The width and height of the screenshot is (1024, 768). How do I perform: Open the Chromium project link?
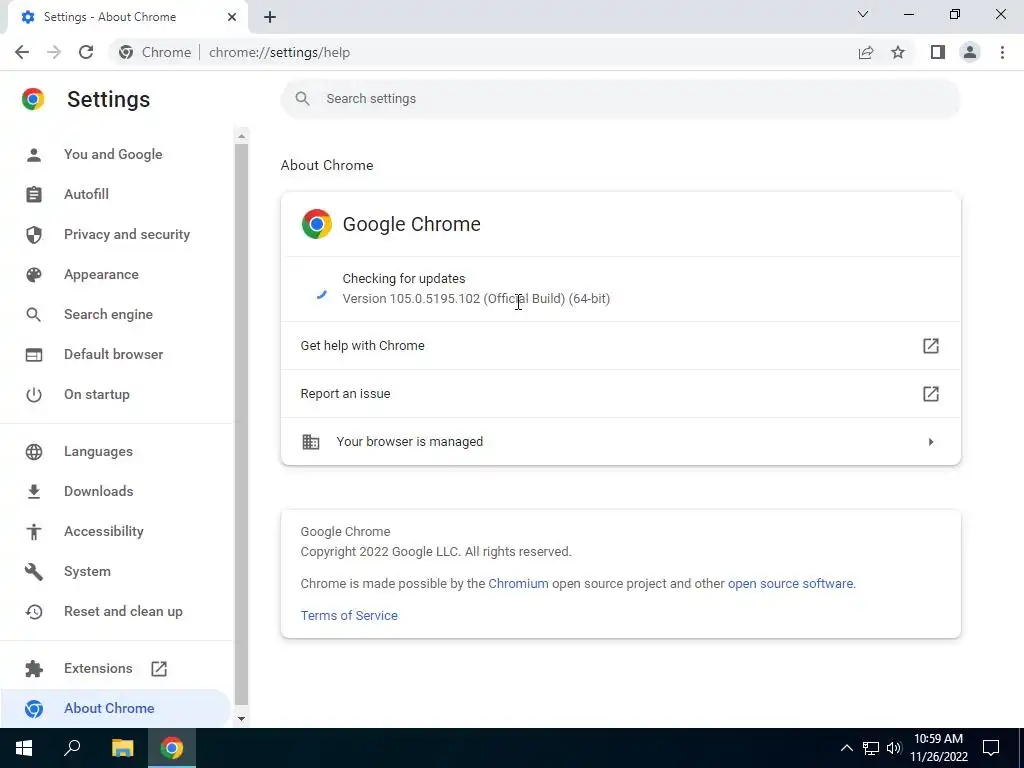[519, 583]
